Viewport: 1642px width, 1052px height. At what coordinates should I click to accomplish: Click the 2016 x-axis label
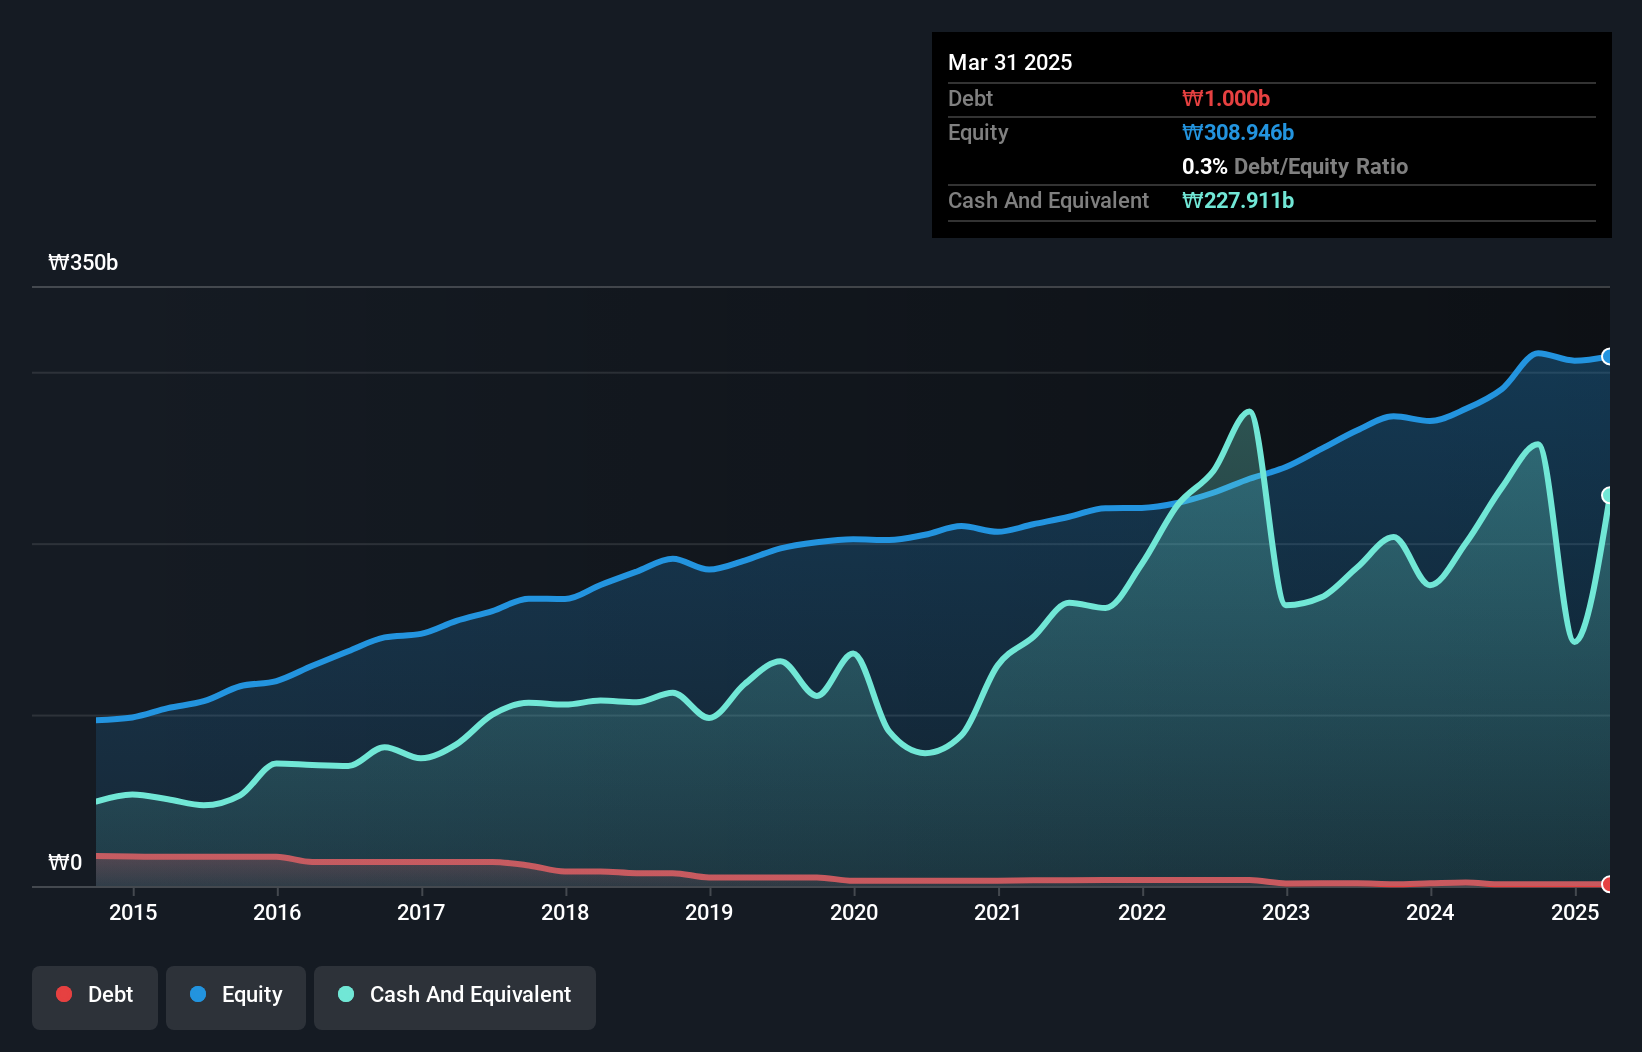[x=277, y=913]
